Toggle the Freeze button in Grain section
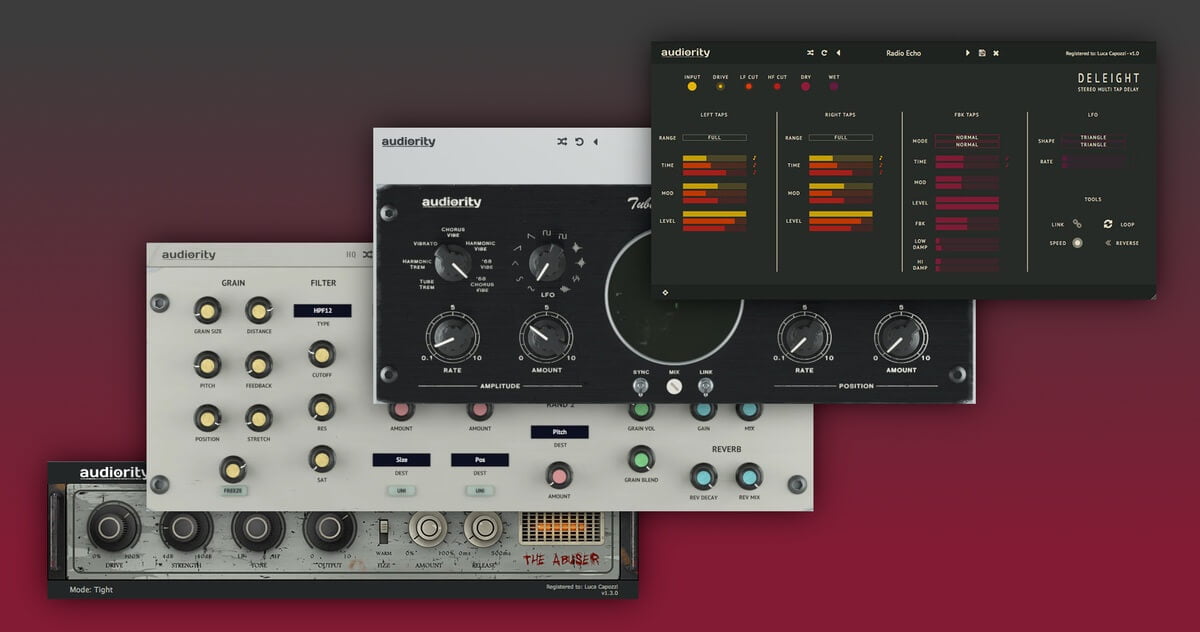 point(233,491)
